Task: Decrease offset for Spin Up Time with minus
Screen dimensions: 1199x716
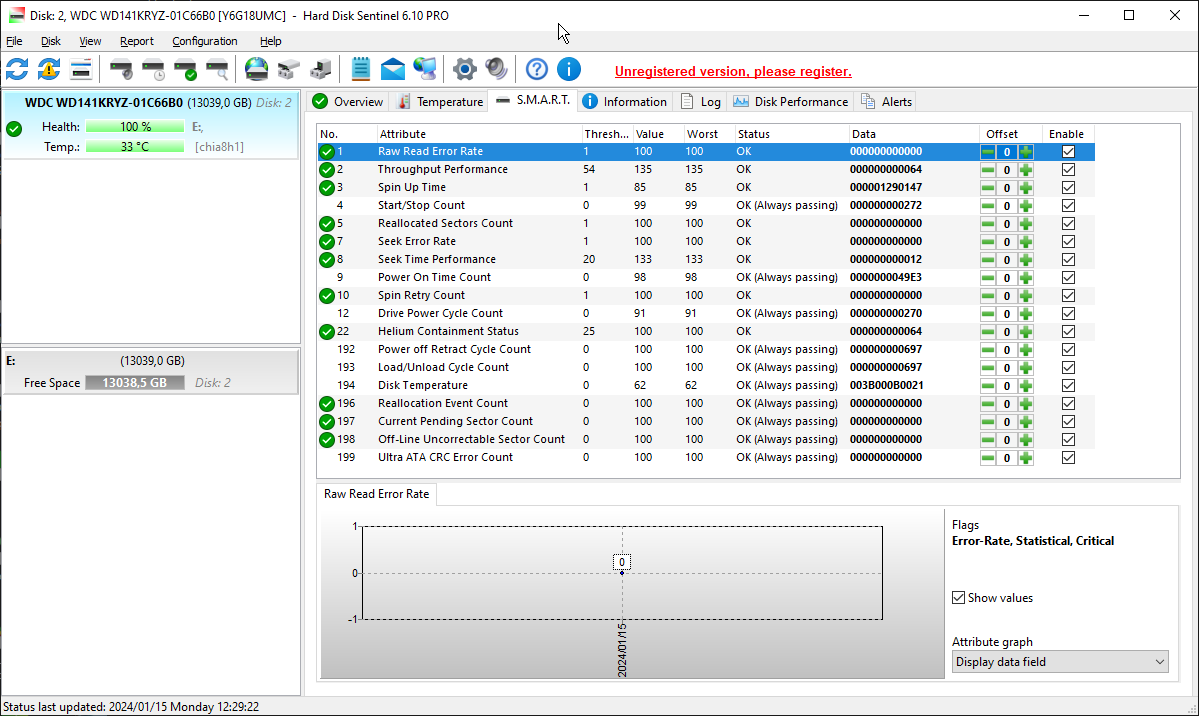Action: (988, 187)
